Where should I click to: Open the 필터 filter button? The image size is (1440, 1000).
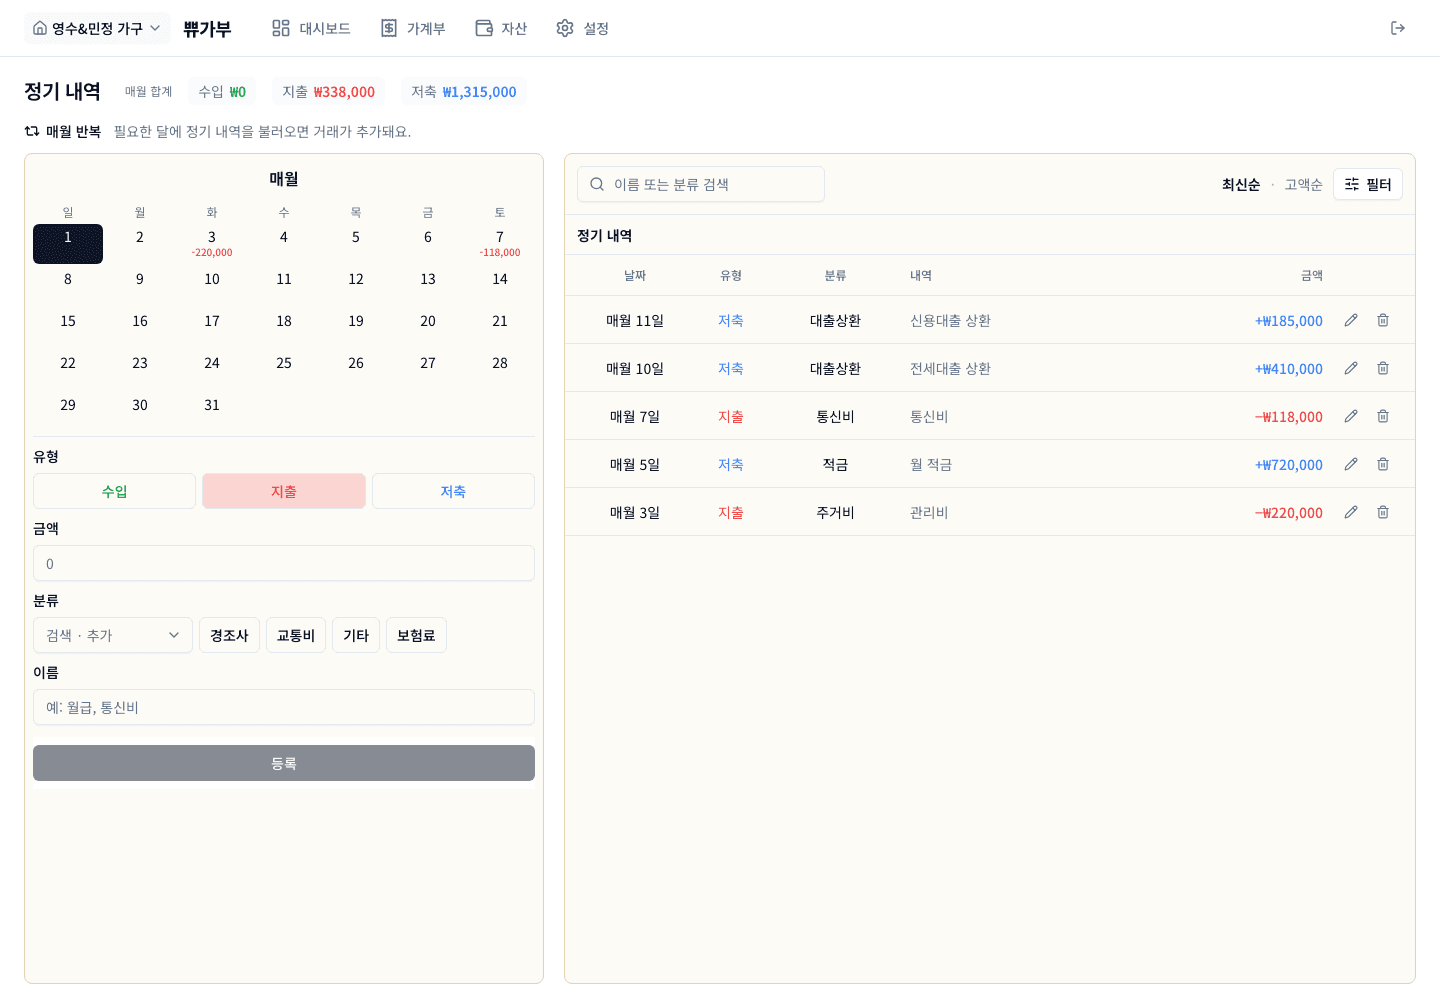pos(1368,184)
